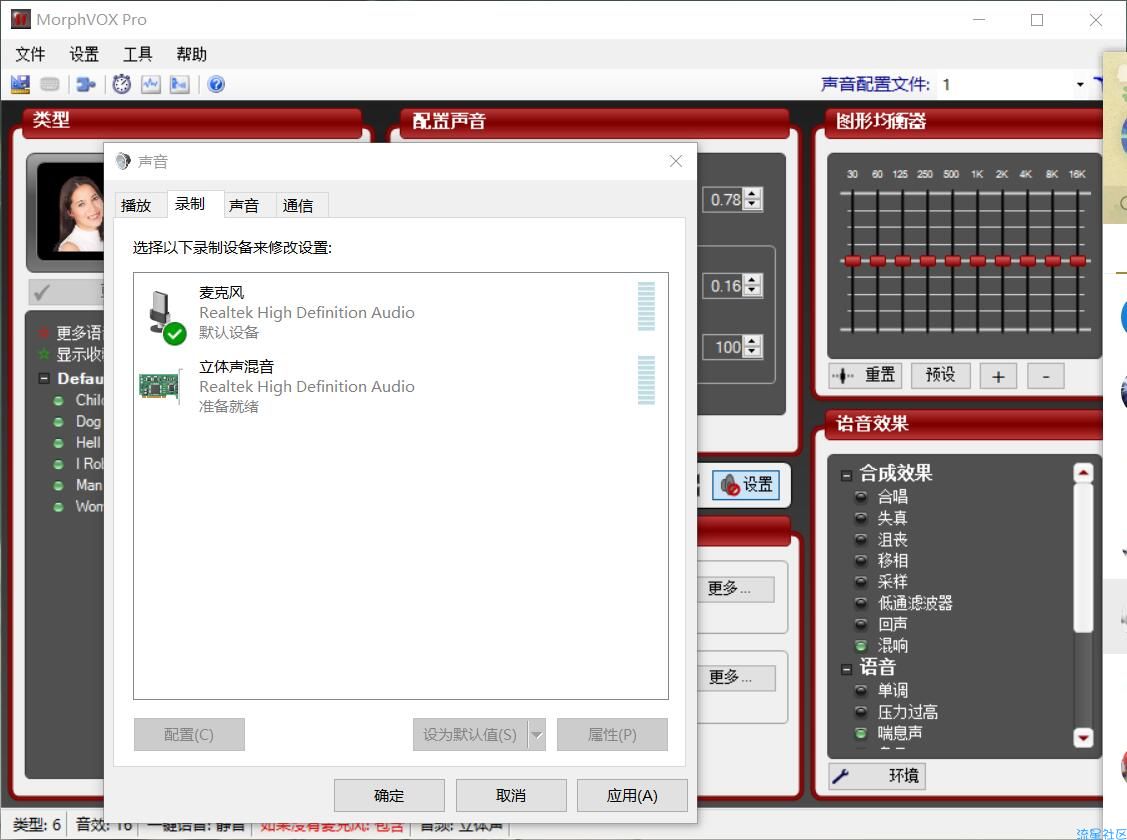Click the 0.16 value field
The width and height of the screenshot is (1127, 840).
click(724, 286)
